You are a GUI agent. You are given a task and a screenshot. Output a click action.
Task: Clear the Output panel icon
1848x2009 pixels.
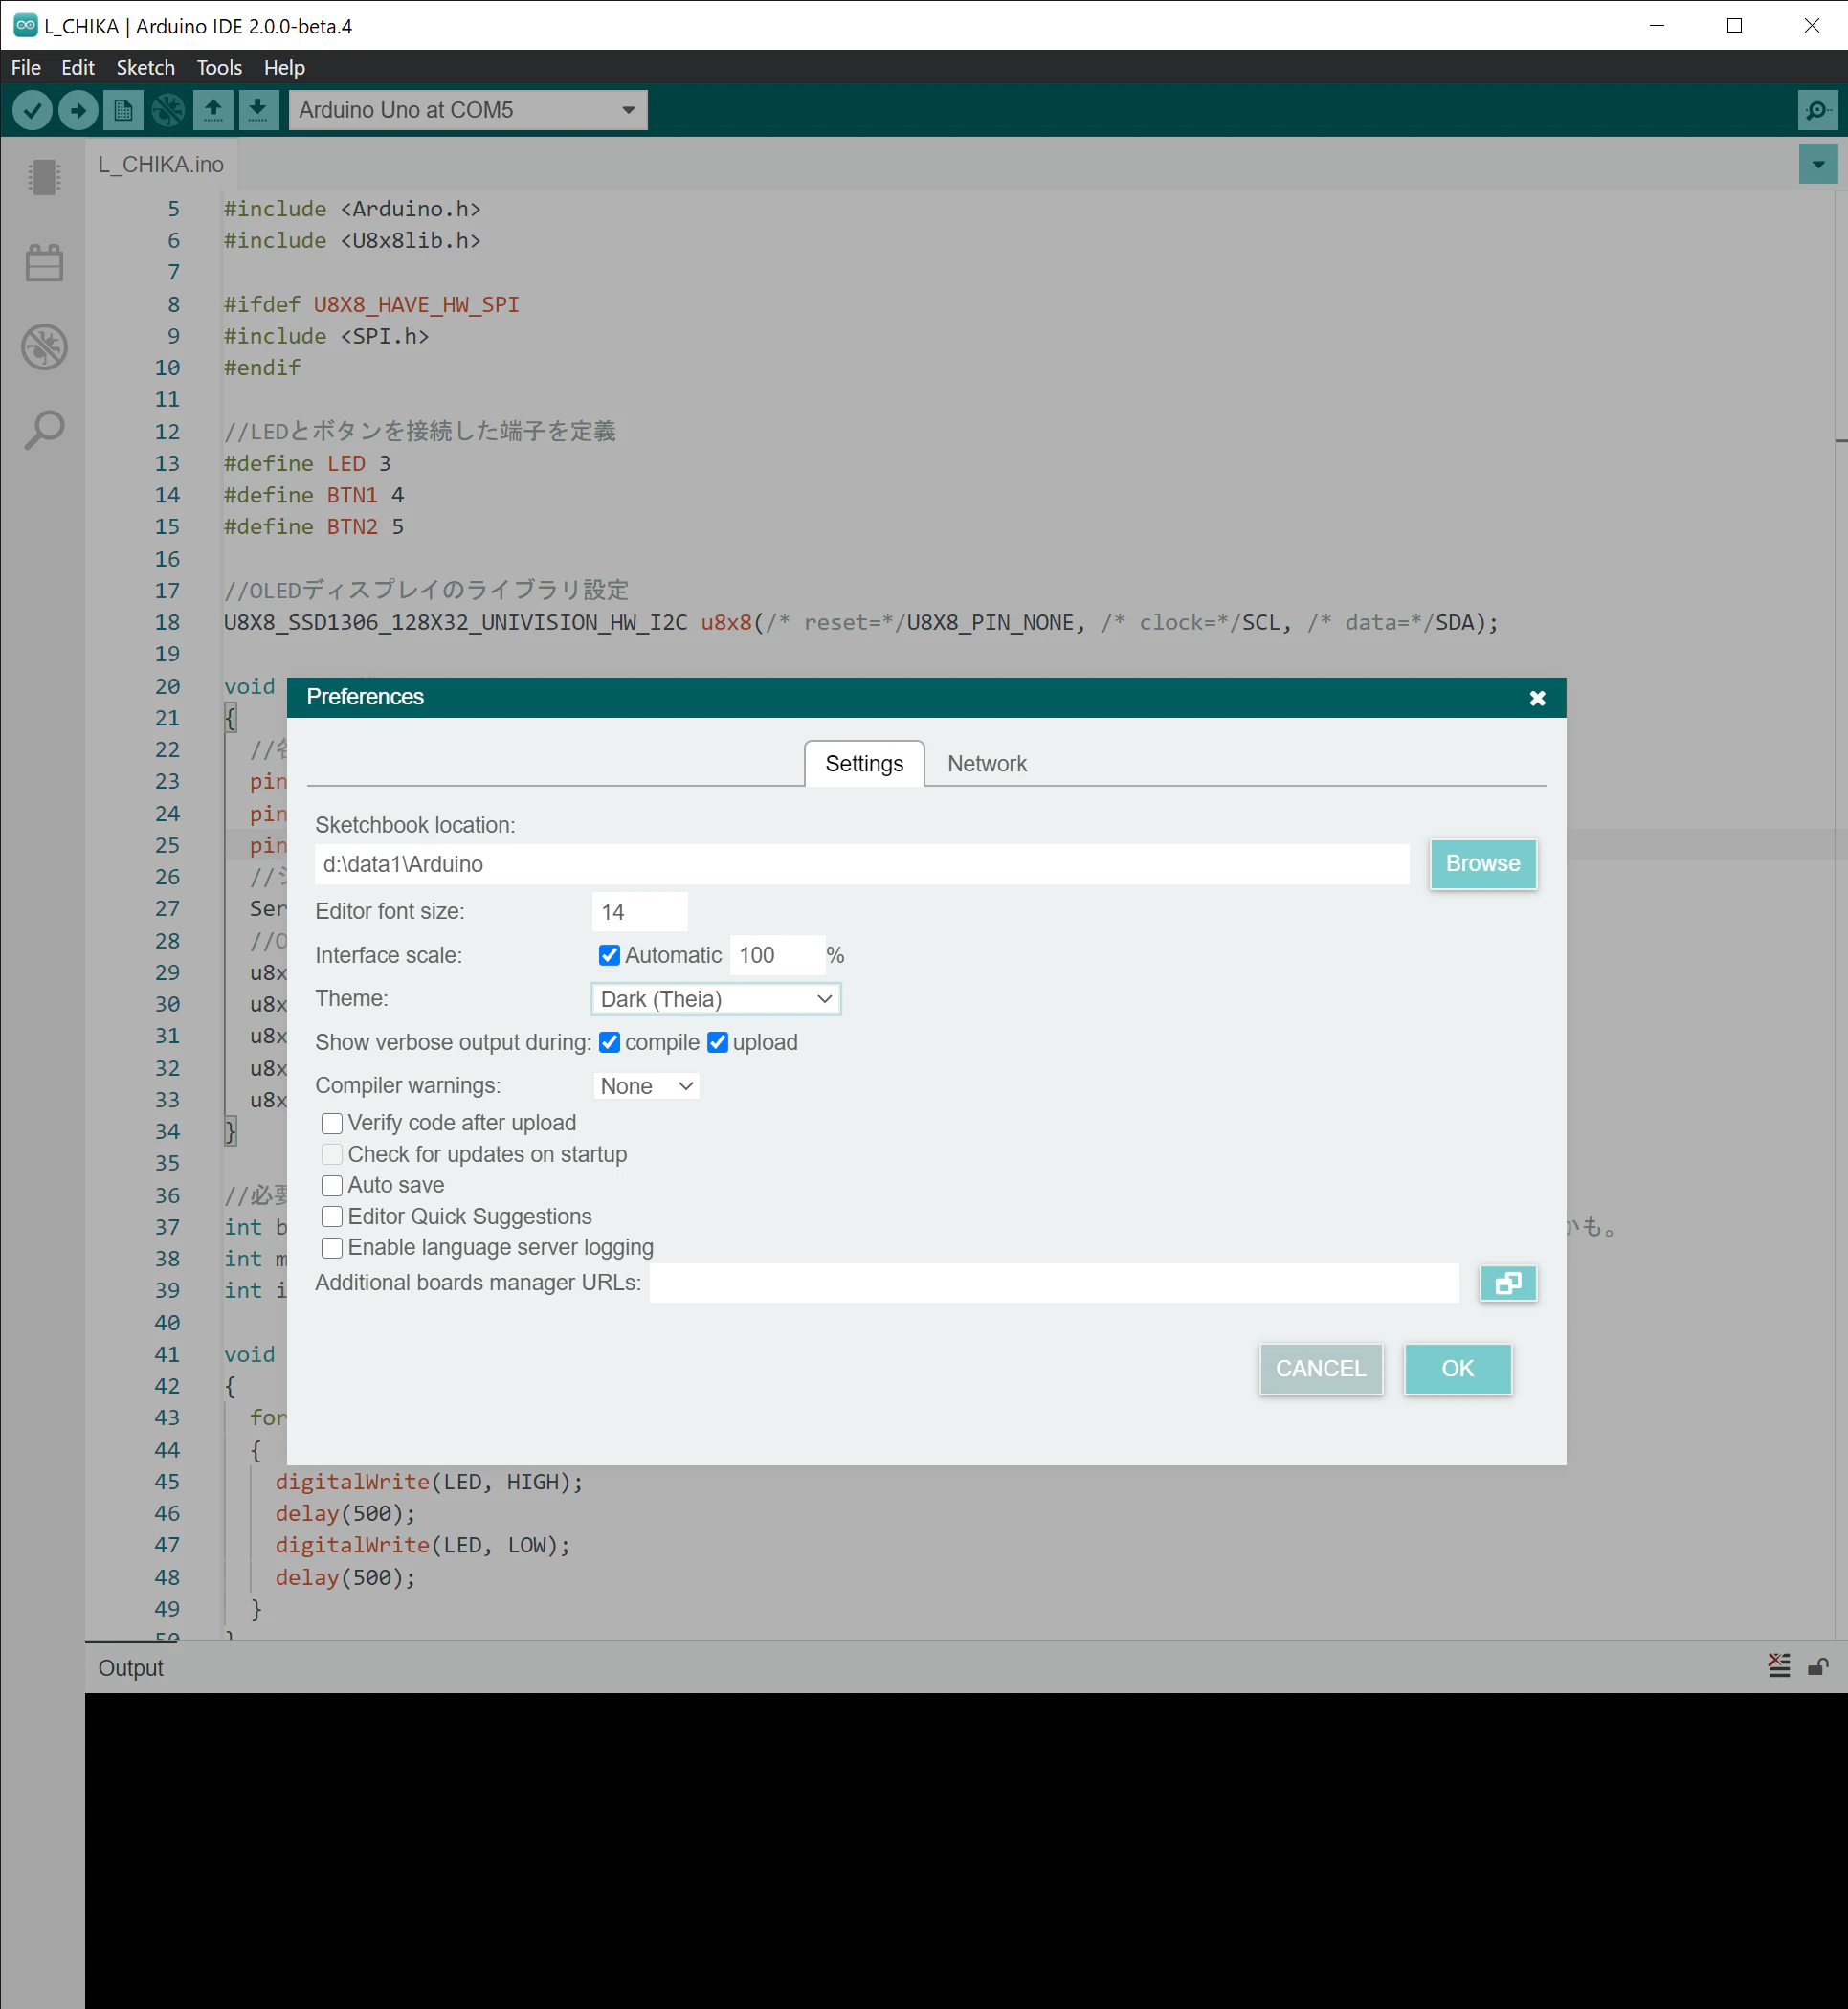pyautogui.click(x=1779, y=1666)
